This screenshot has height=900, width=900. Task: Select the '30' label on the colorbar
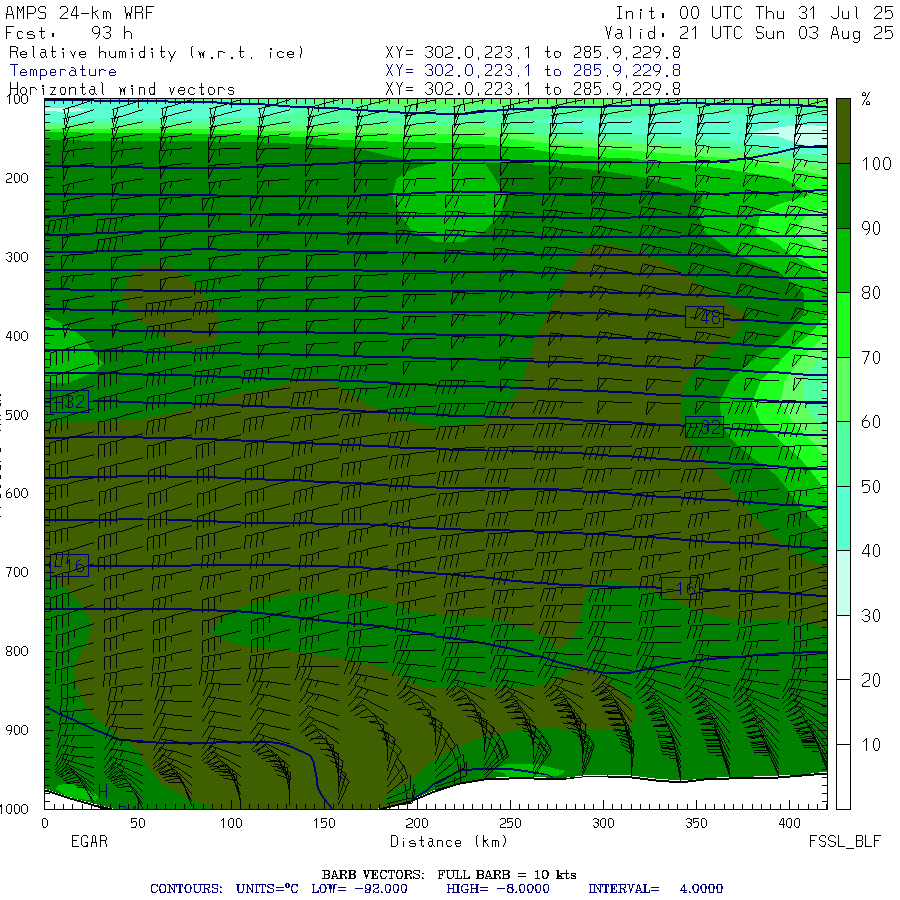click(871, 616)
